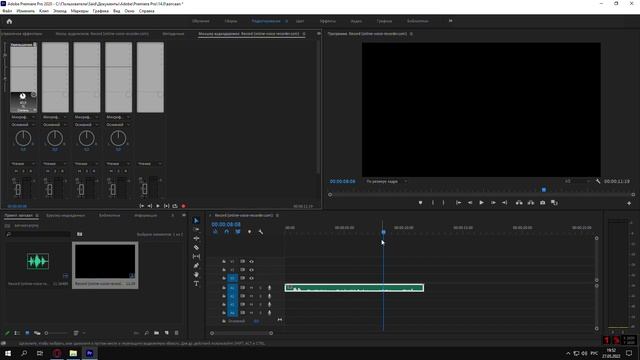
Task: Select the Pen tool
Action: pyautogui.click(x=196, y=266)
